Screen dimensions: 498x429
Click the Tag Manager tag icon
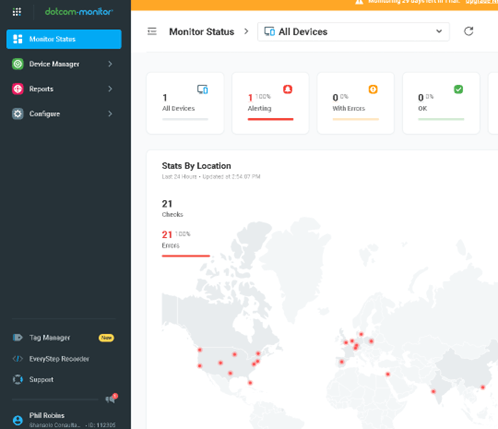coord(18,338)
